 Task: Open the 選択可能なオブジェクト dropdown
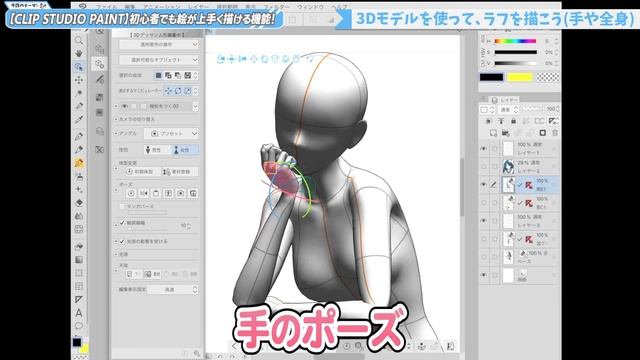click(159, 60)
